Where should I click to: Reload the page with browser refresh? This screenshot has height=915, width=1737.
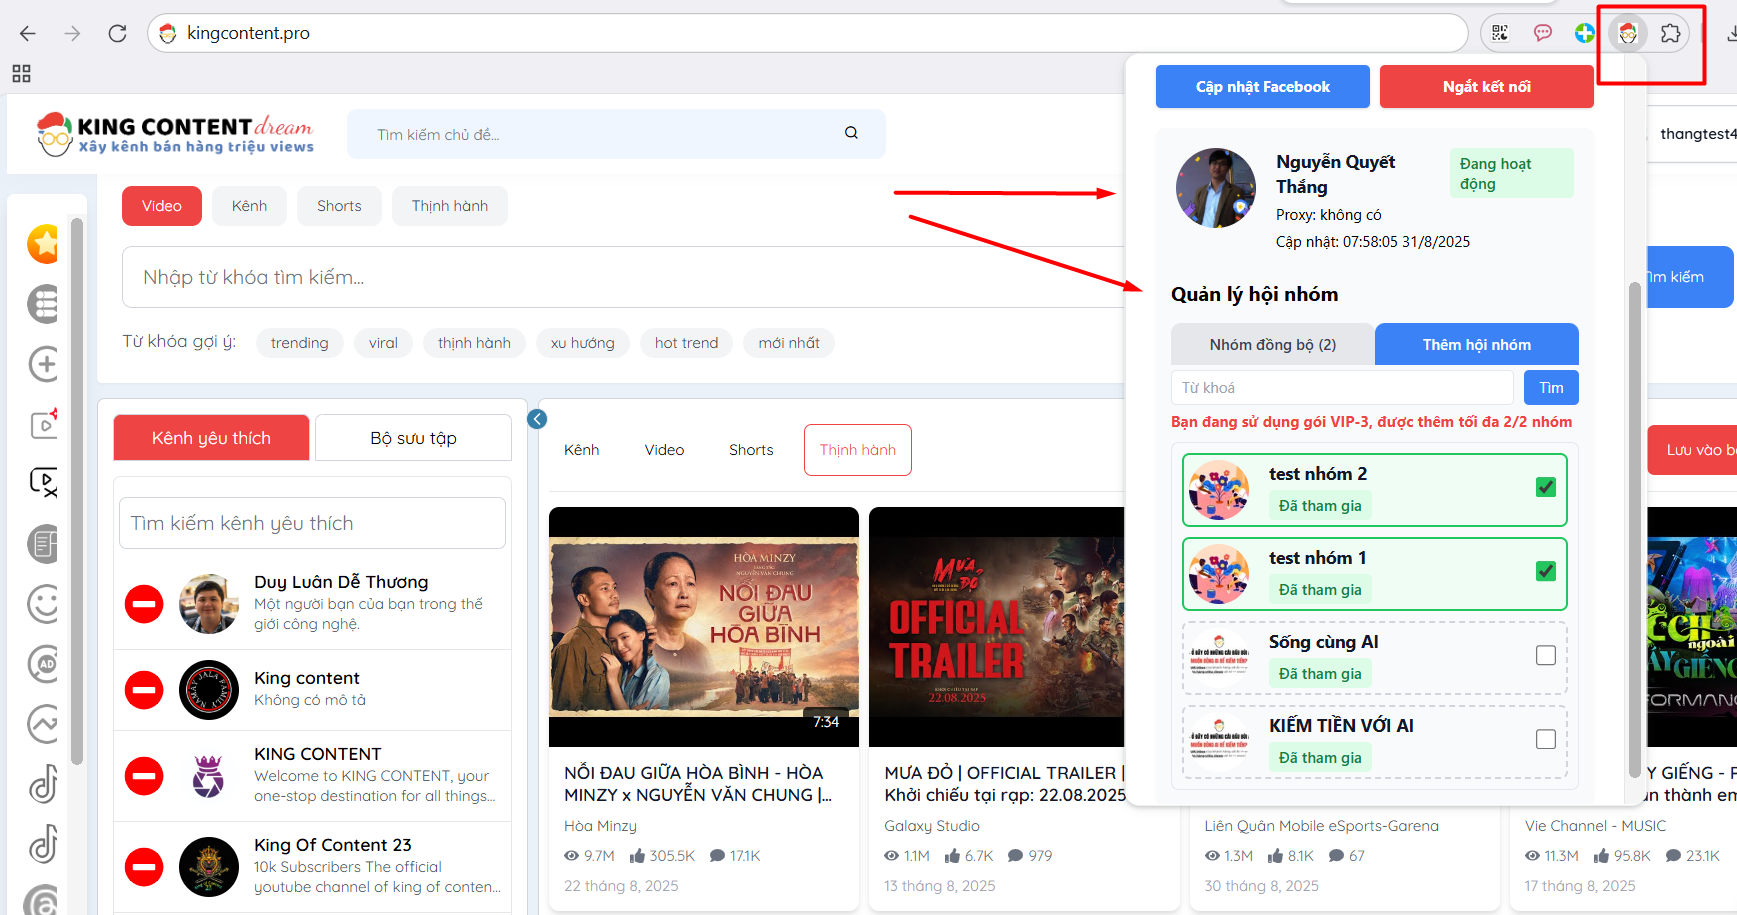[117, 33]
